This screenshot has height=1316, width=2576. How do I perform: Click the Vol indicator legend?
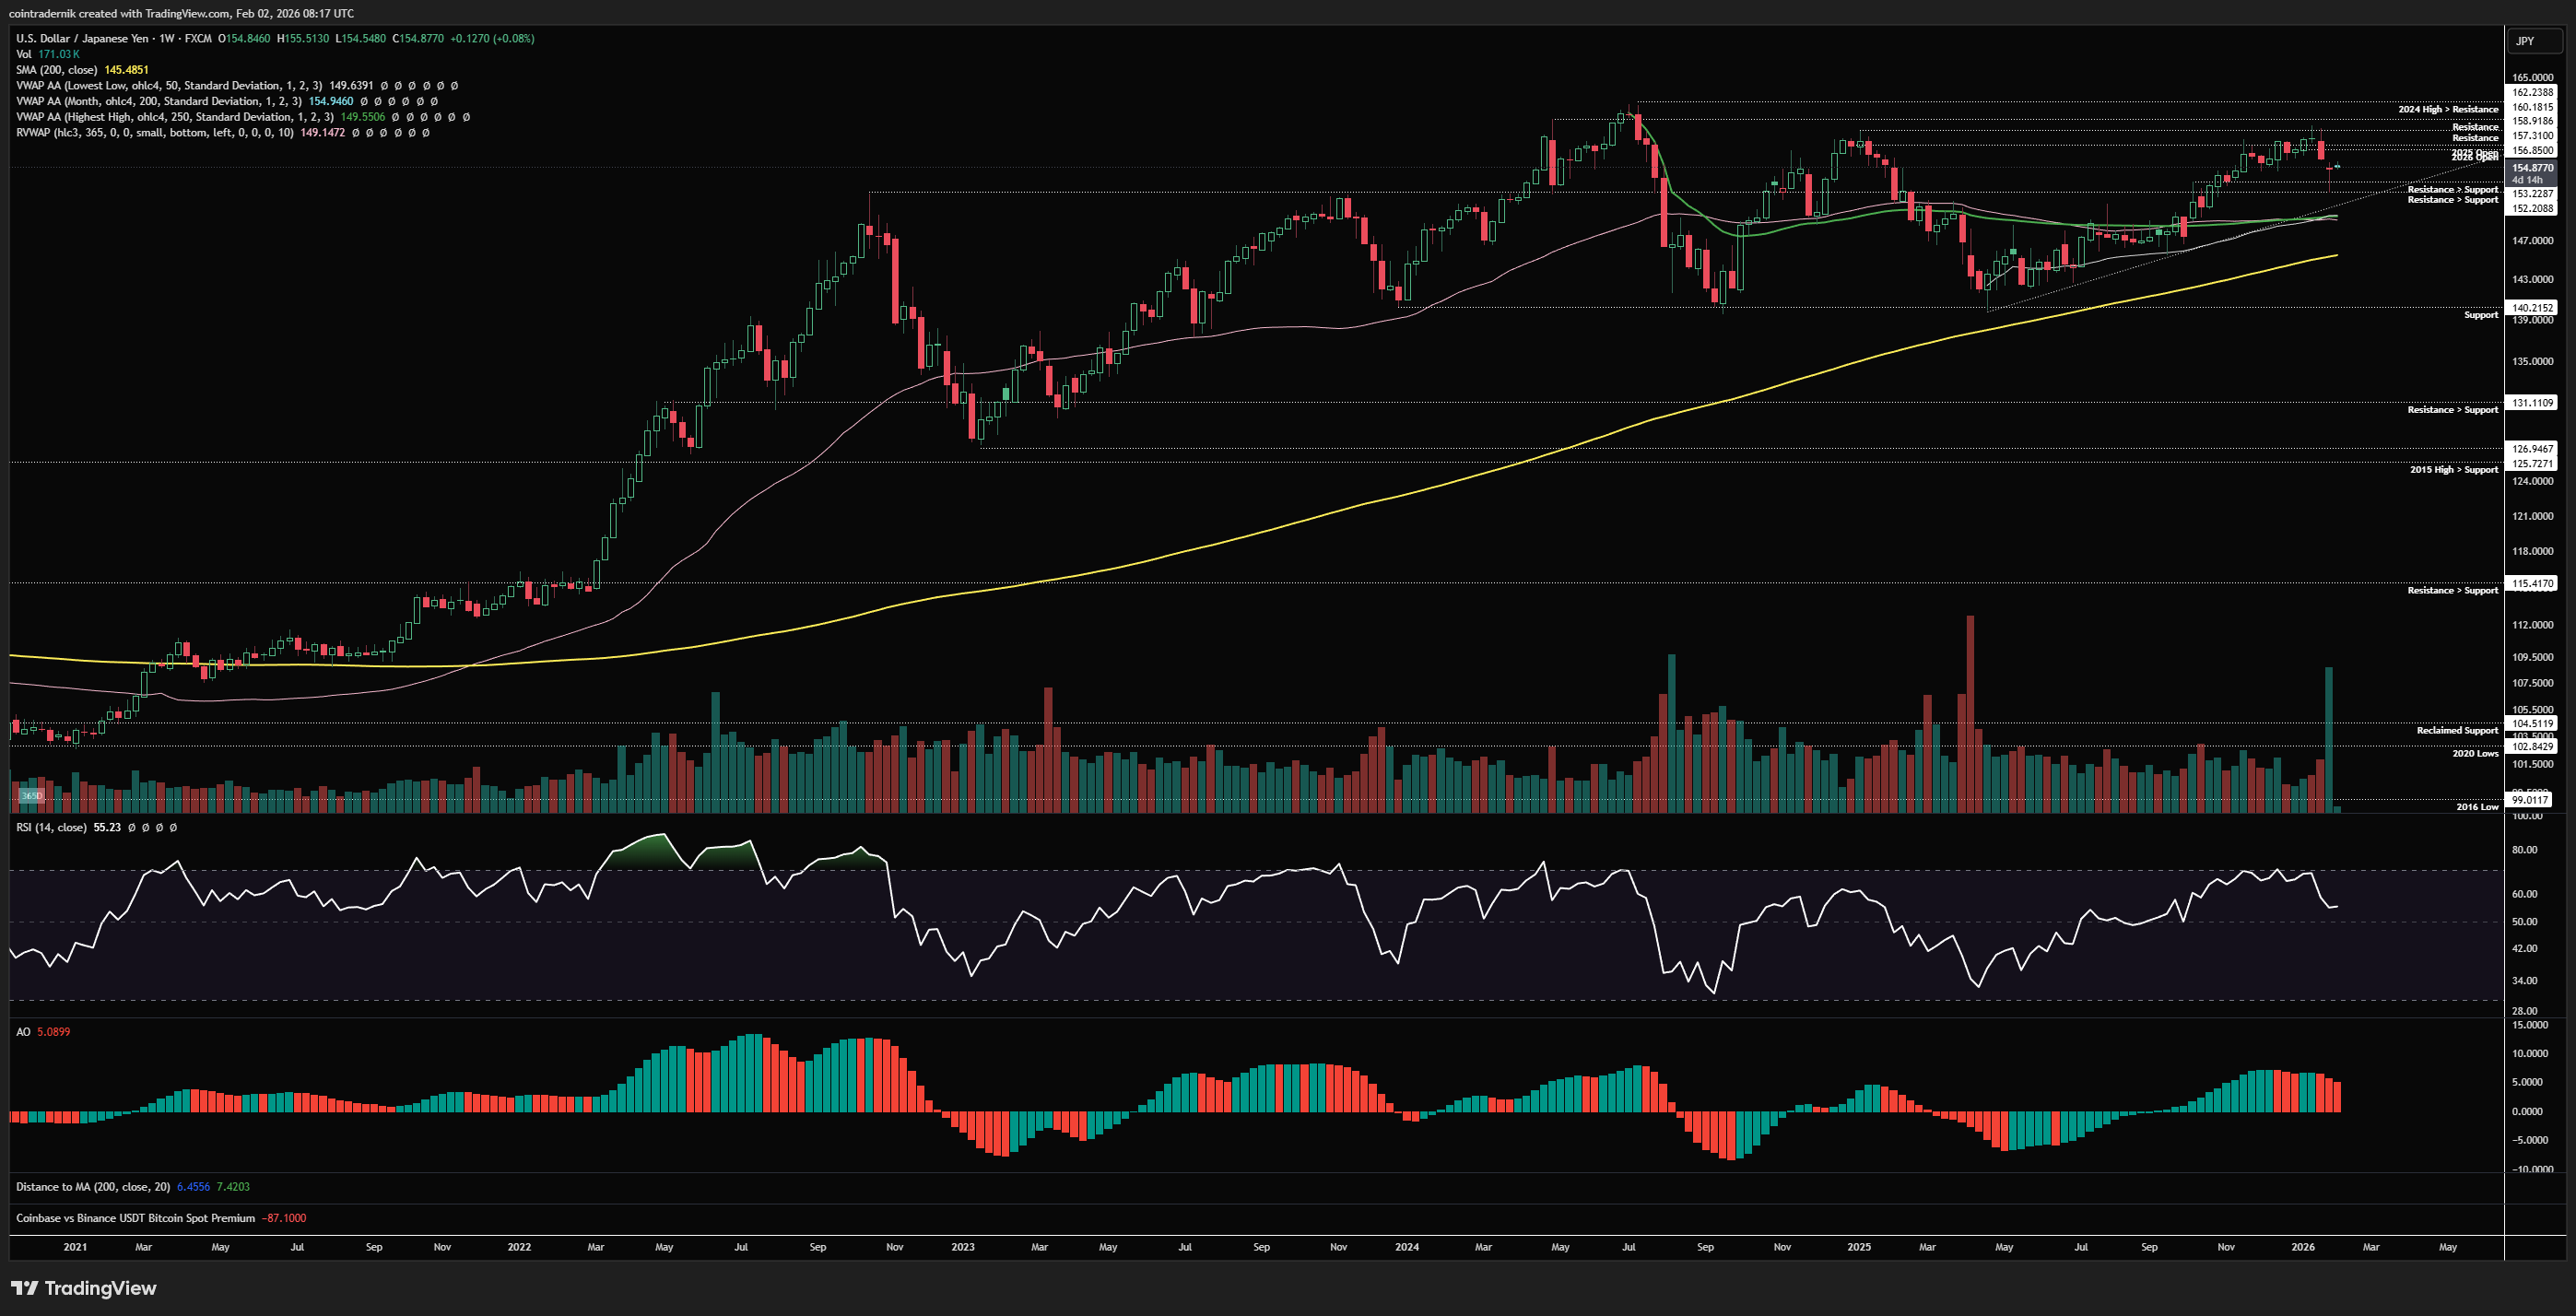(x=23, y=54)
